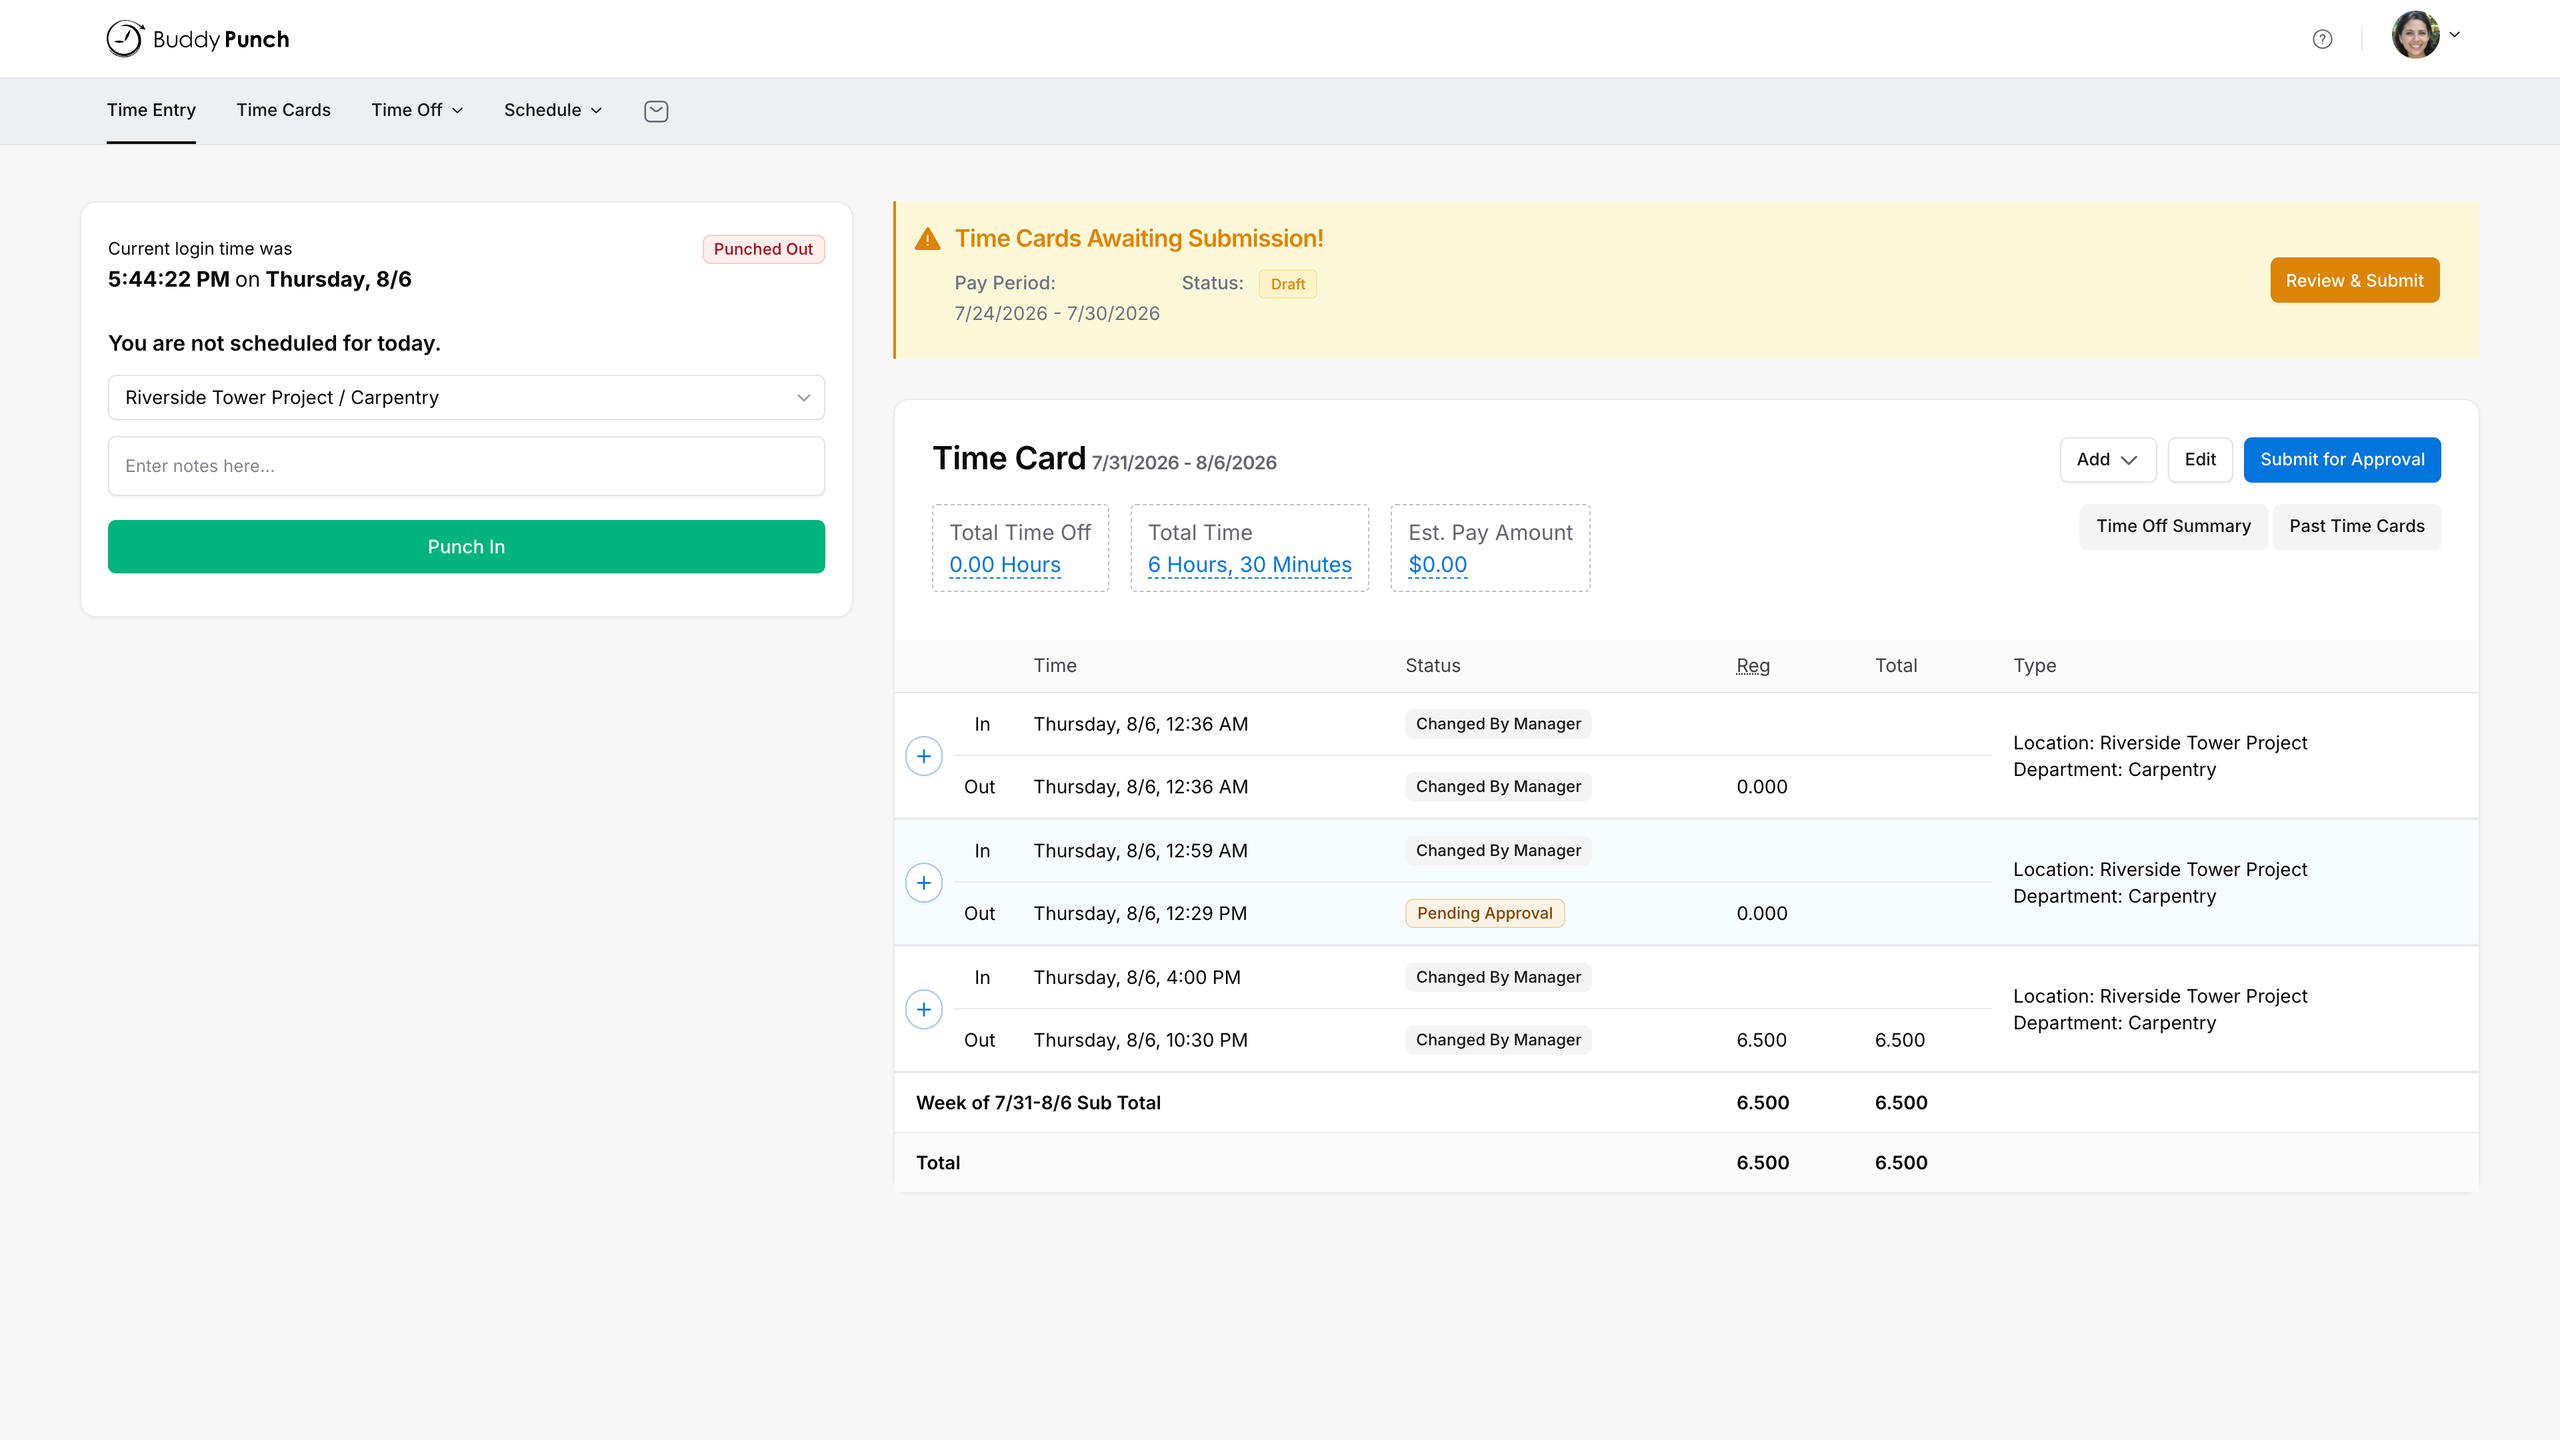Click the warning triangle icon in the banner

pos(928,239)
